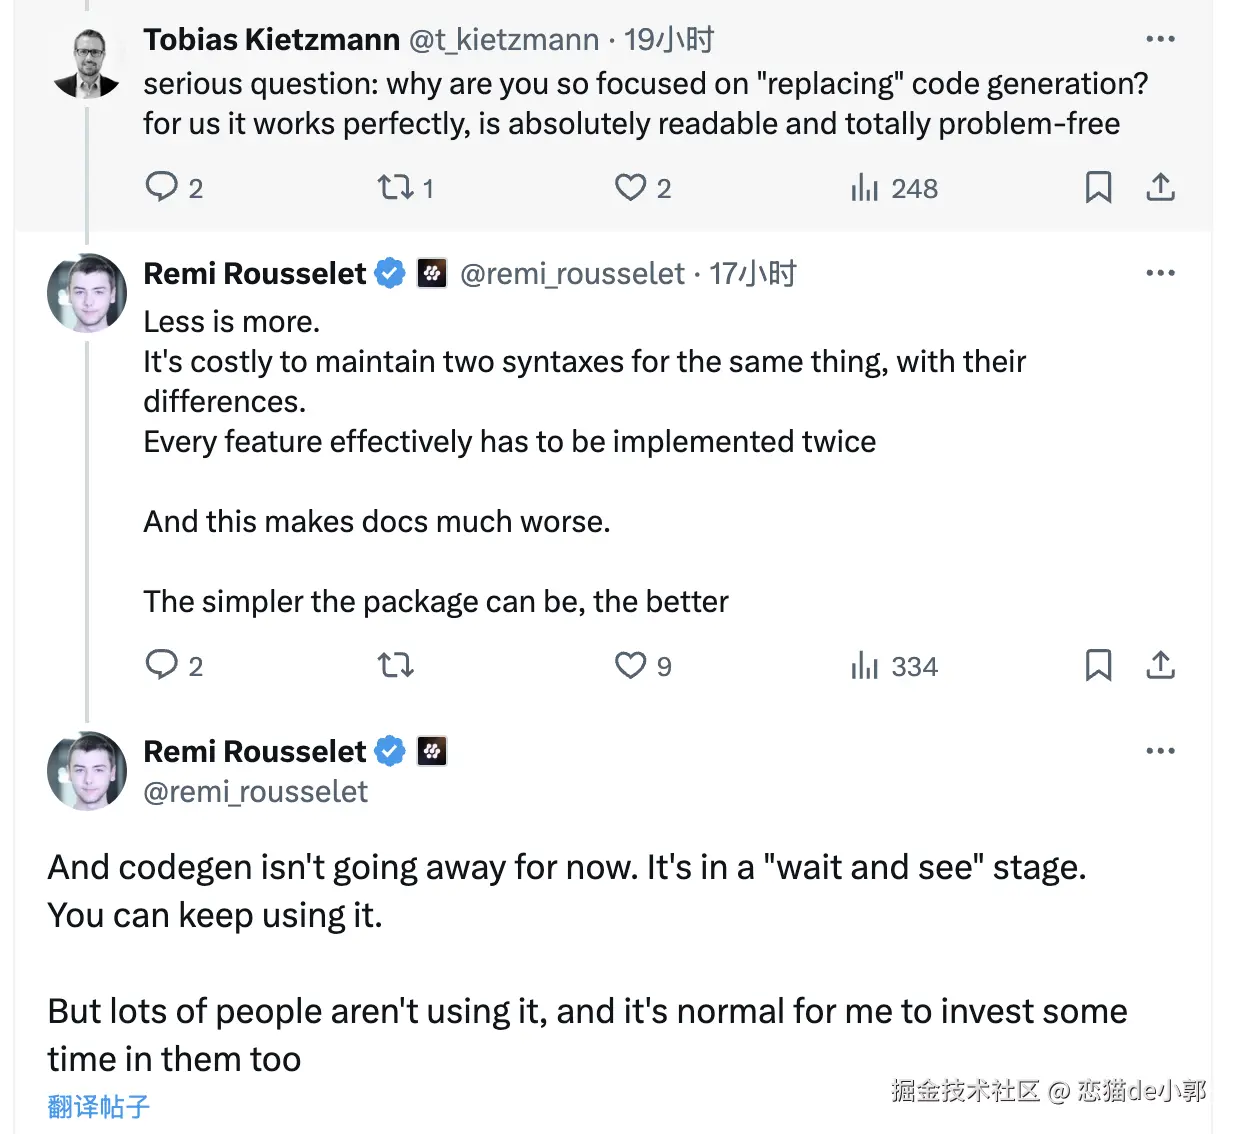Click Remi's affiliation badge on main tweet
Image resolution: width=1236 pixels, height=1134 pixels.
pyautogui.click(x=432, y=751)
